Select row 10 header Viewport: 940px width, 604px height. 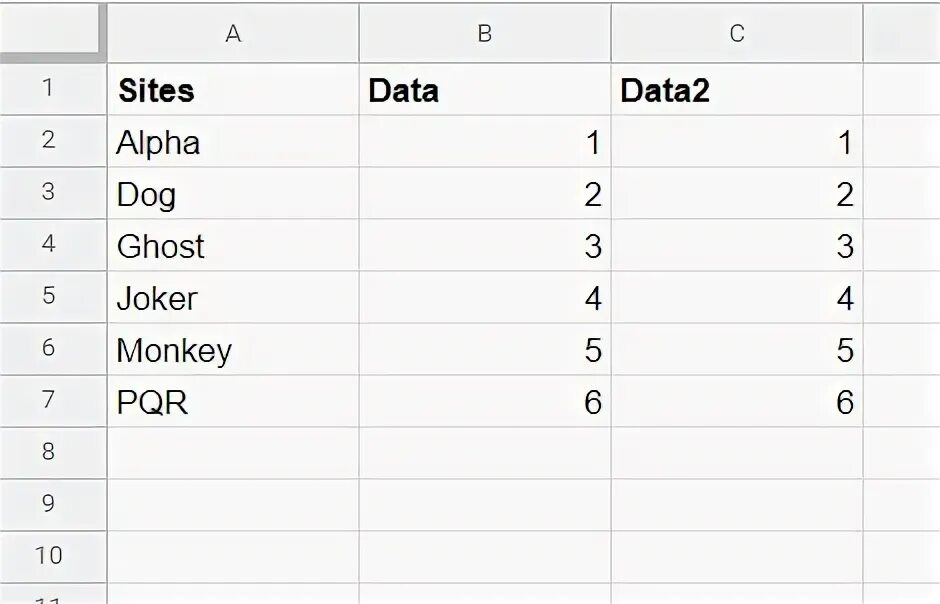pyautogui.click(x=48, y=556)
